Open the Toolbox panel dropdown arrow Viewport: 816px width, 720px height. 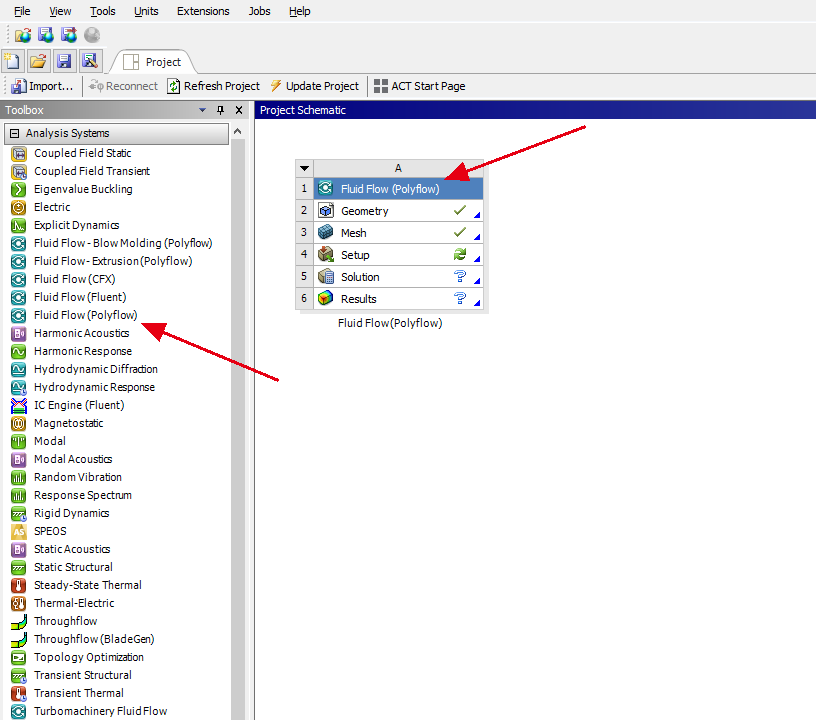click(x=202, y=110)
